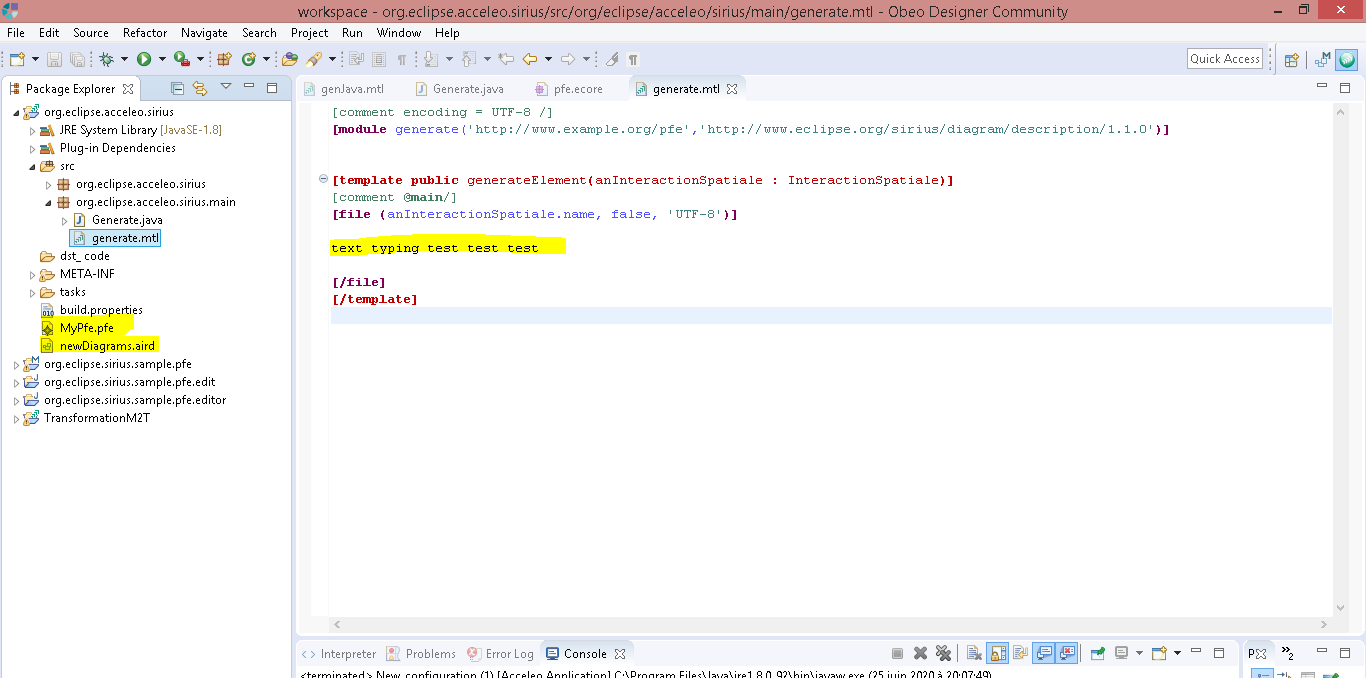
Task: Collapse the org.eclipse.acceleo.sirius project
Action: (16, 112)
